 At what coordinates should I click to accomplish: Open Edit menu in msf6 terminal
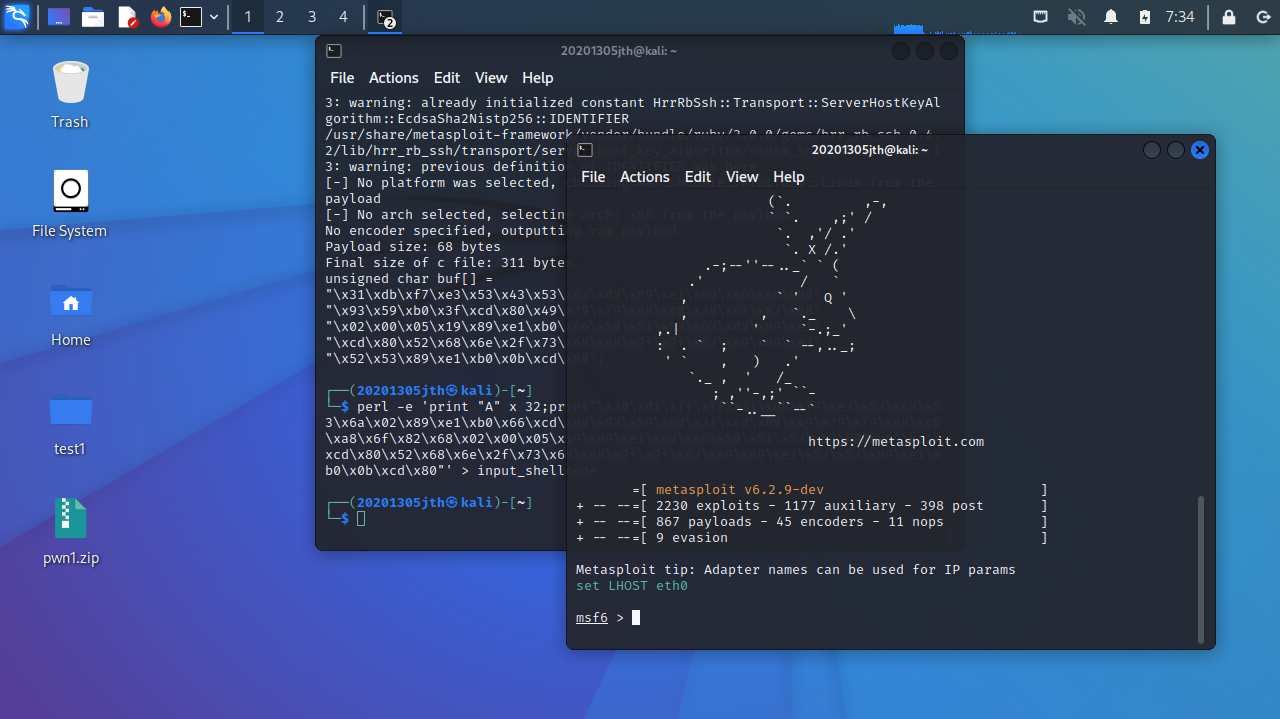point(698,177)
